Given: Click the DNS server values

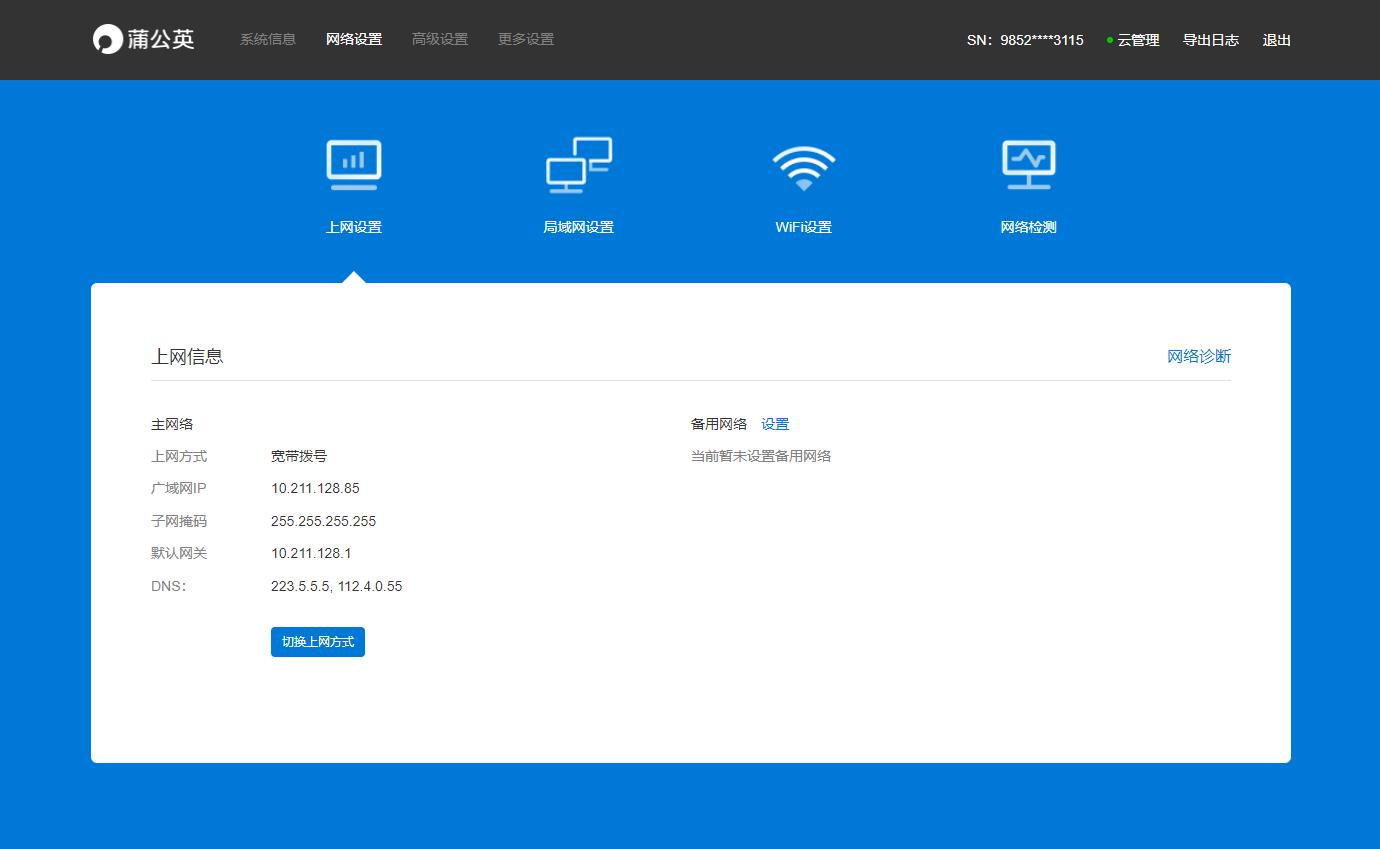Looking at the screenshot, I should pos(337,586).
